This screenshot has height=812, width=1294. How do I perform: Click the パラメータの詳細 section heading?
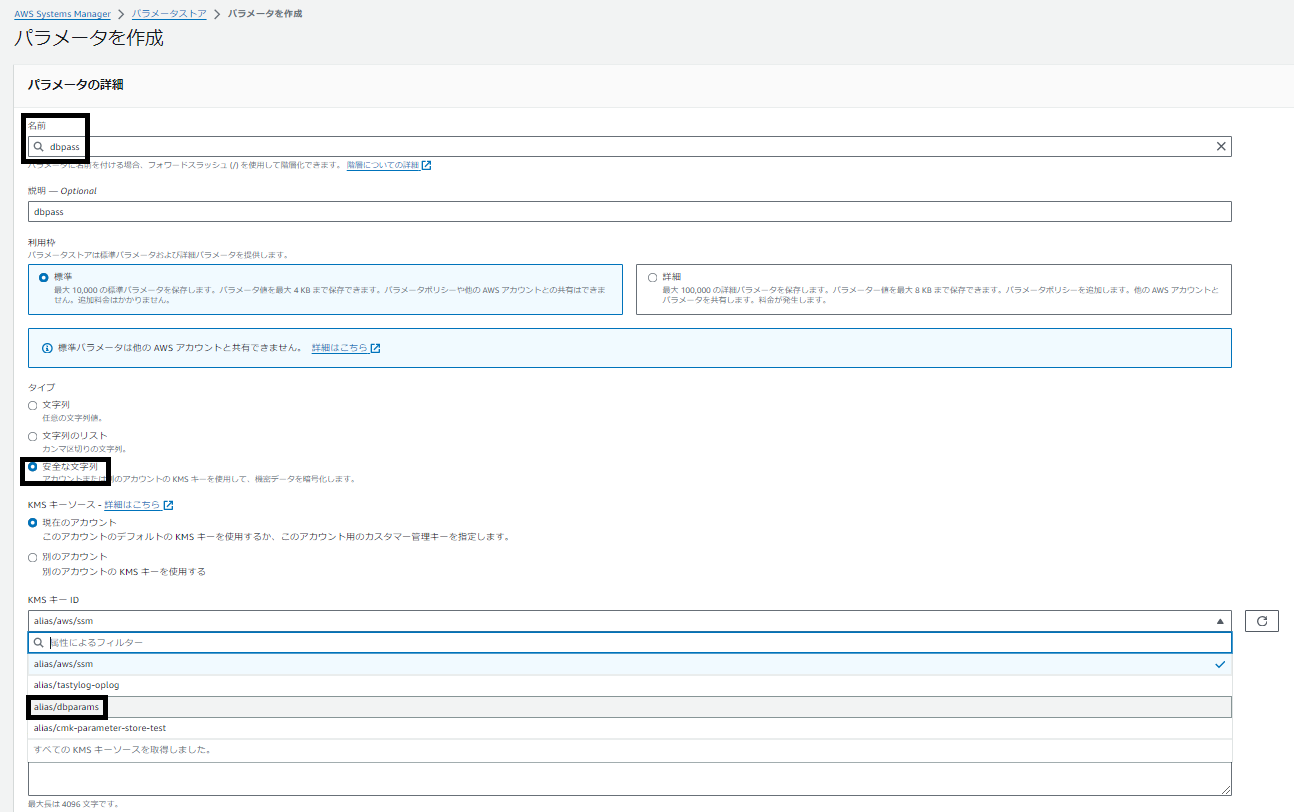pos(75,85)
